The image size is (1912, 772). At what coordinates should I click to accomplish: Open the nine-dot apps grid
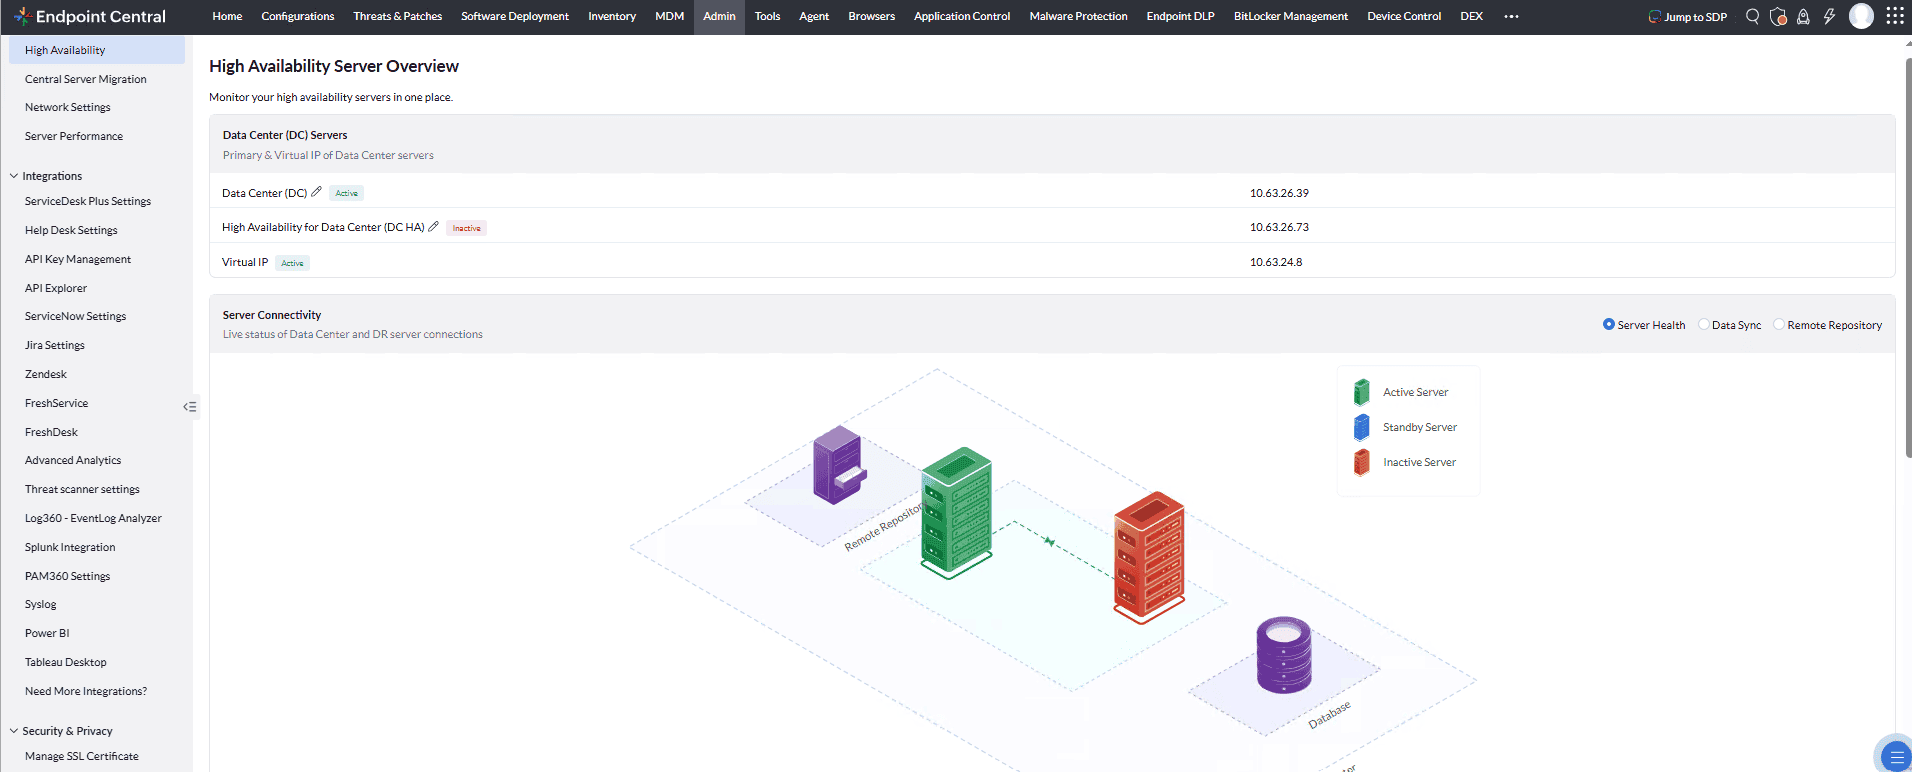tap(1894, 16)
